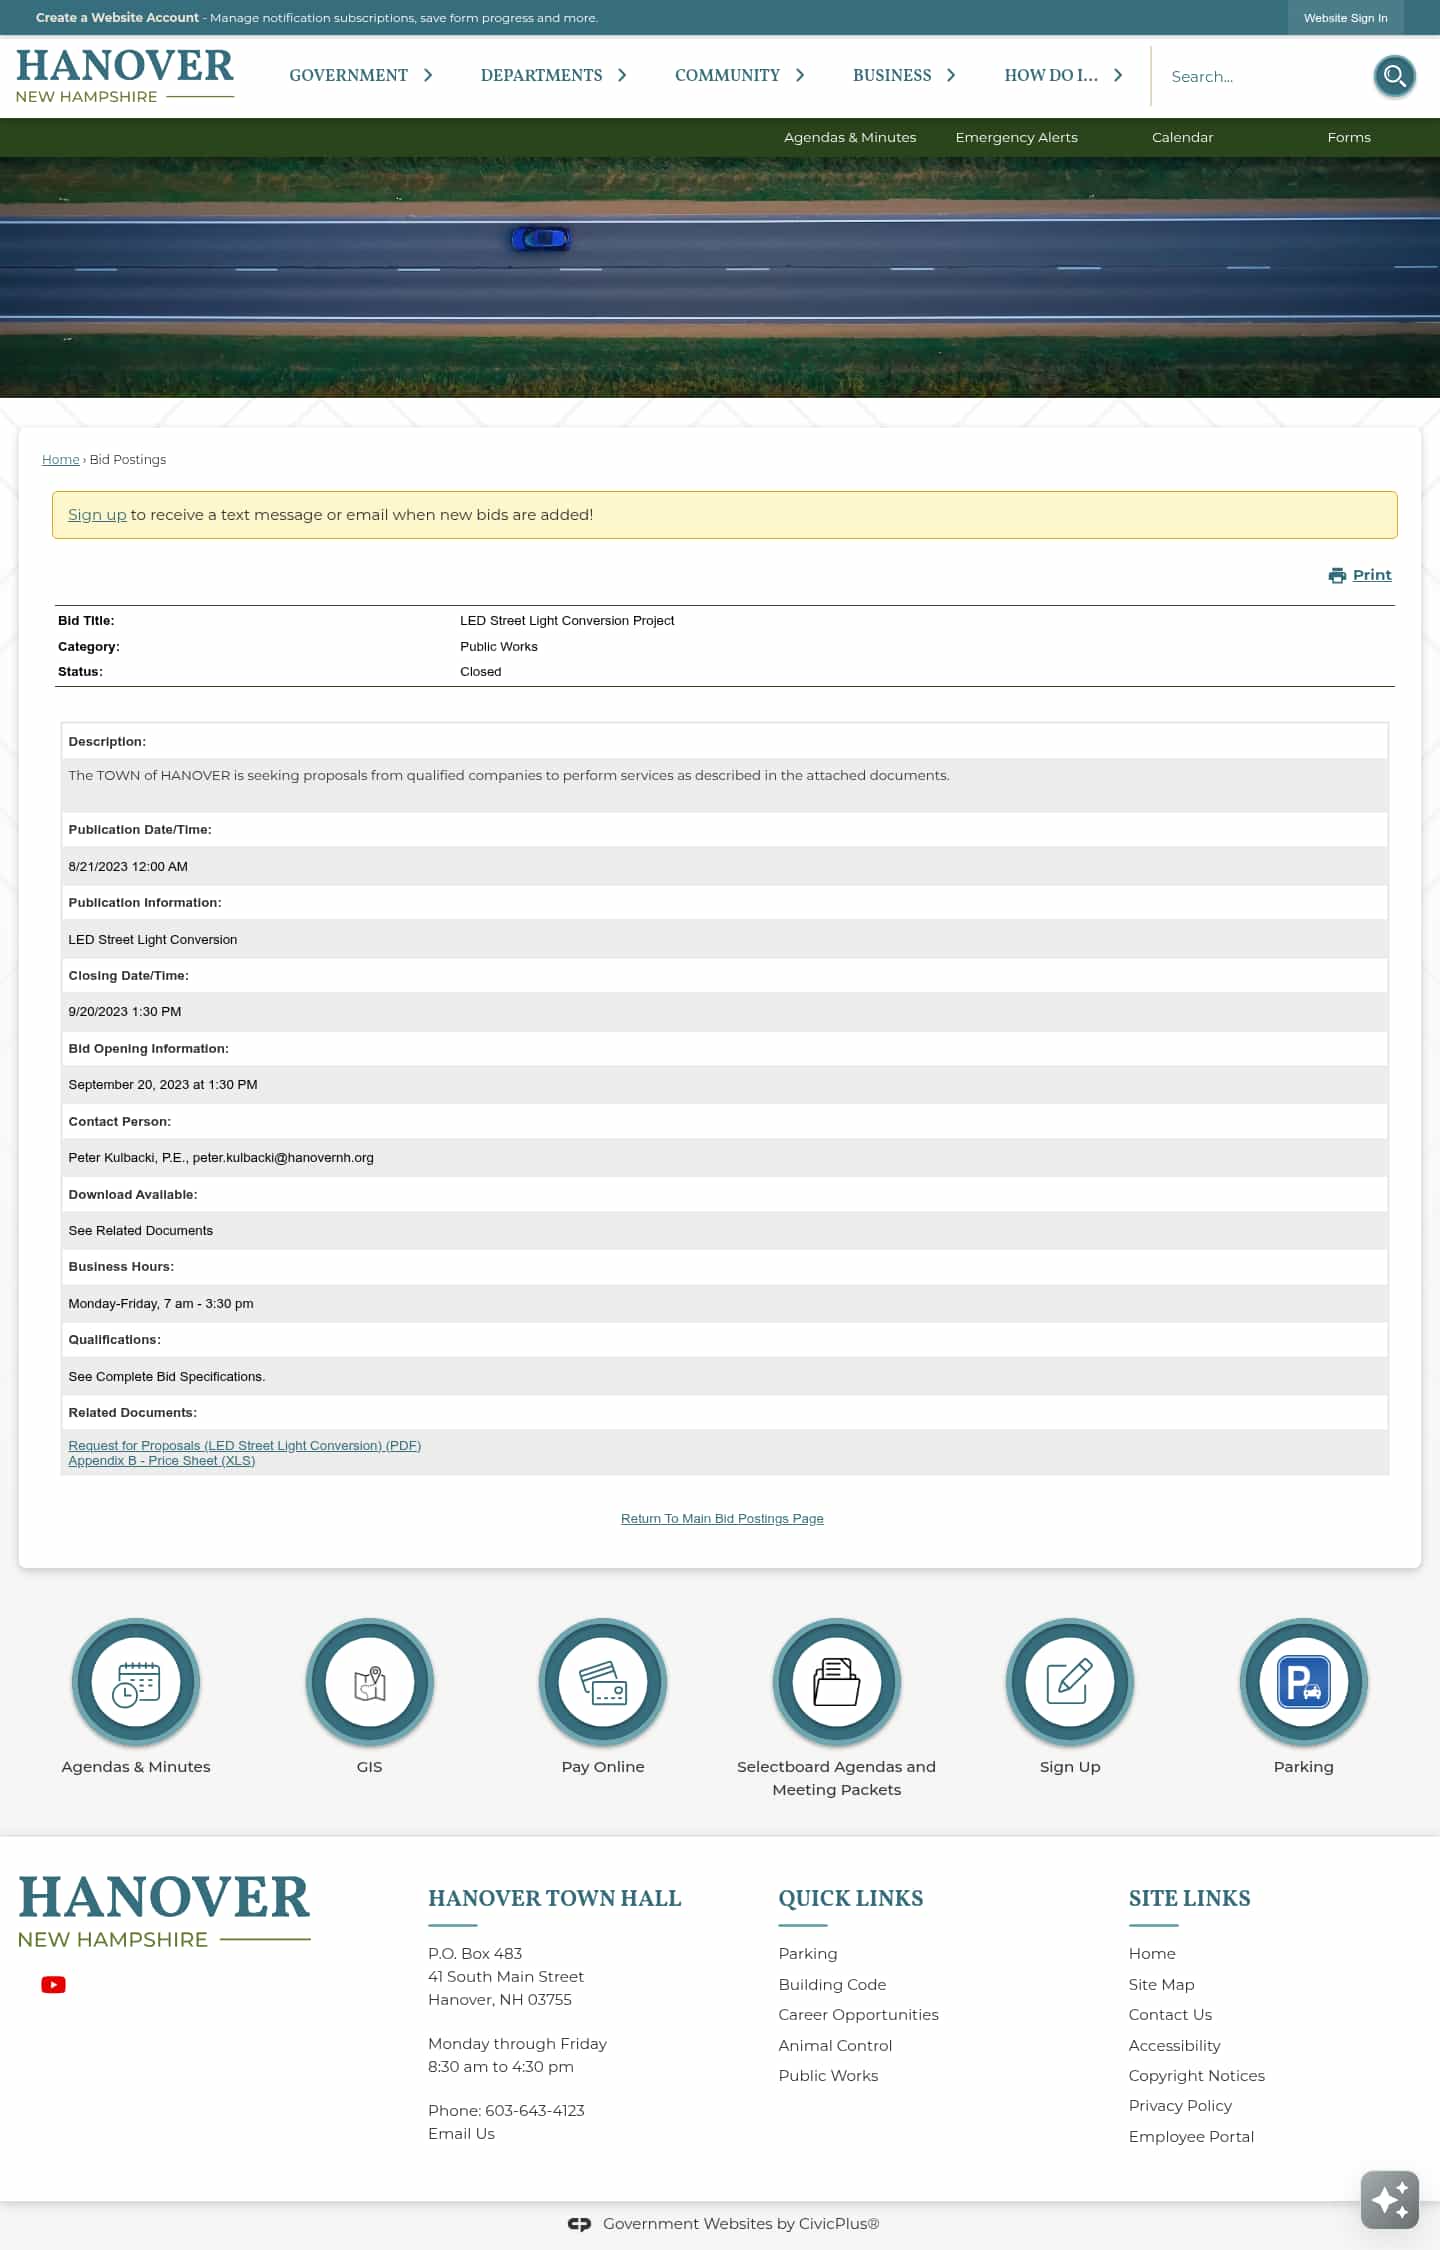Screen dimensions: 1440x2250
Task: Expand the Community menu chevron
Action: click(x=800, y=75)
